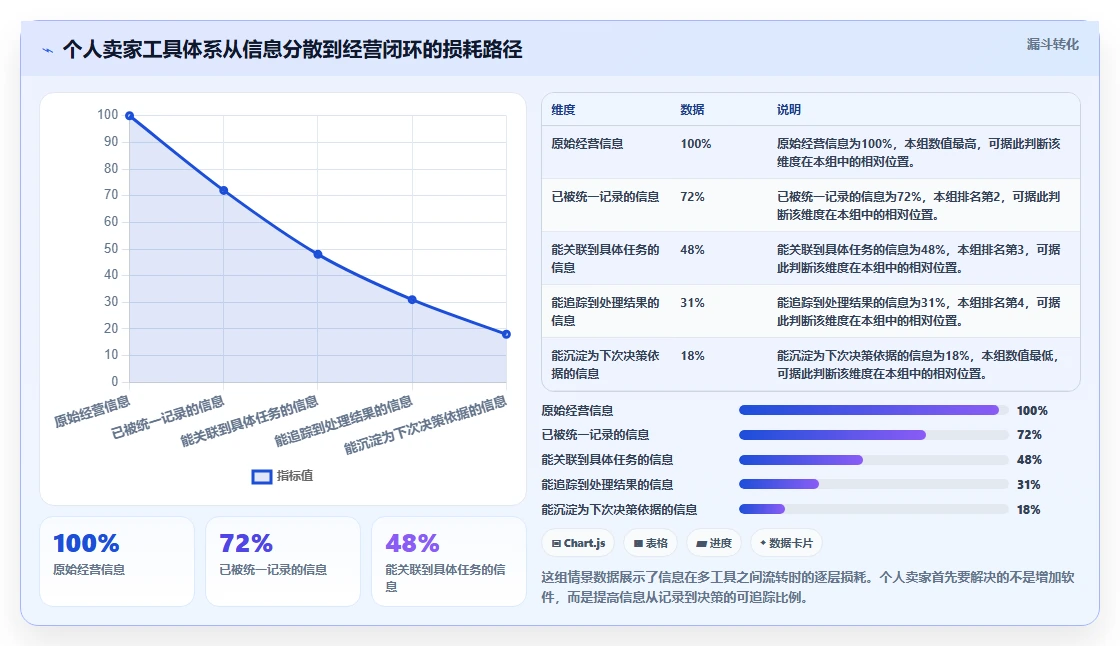Click the chart point at value 100
The width and height of the screenshot is (1120, 646).
point(129,116)
